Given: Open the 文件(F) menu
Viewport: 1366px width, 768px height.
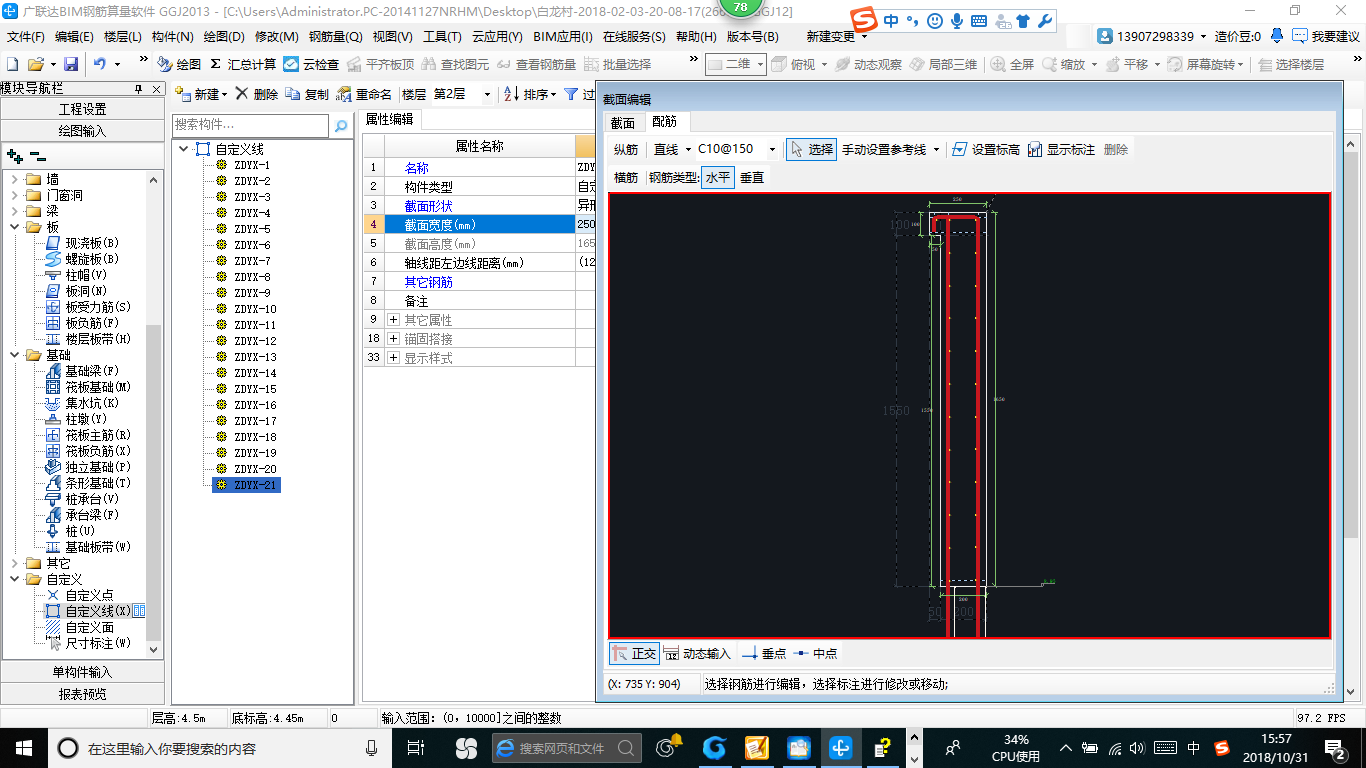Looking at the screenshot, I should point(26,36).
